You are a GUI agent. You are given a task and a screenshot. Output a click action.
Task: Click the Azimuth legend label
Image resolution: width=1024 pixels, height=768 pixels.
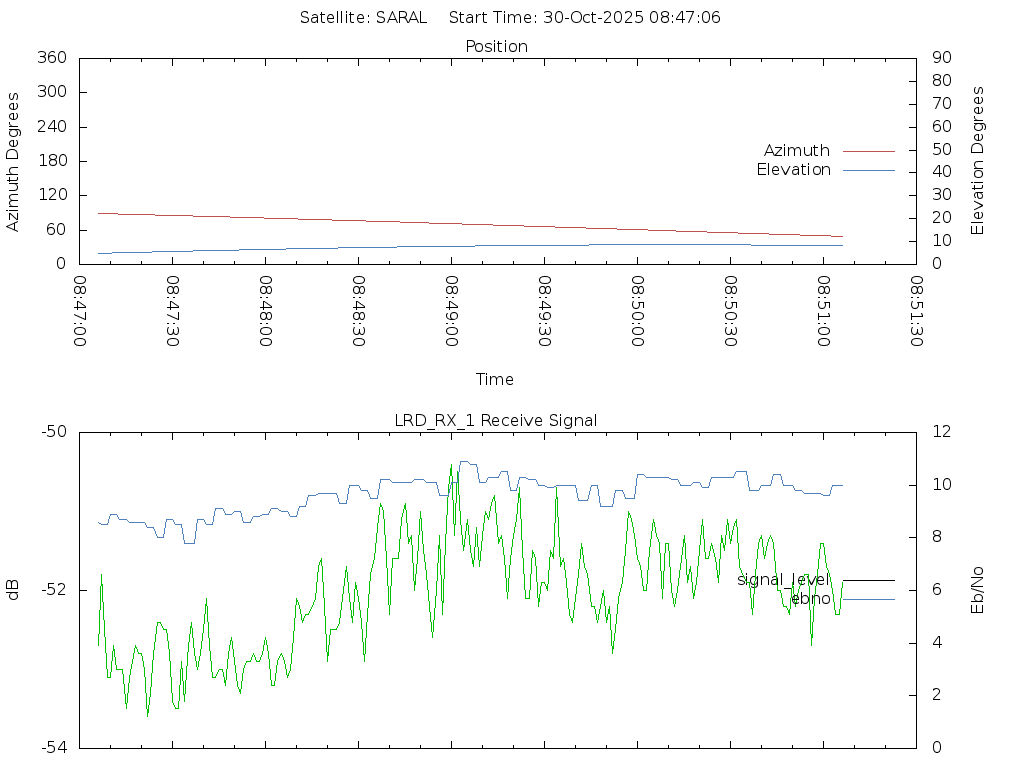(796, 151)
